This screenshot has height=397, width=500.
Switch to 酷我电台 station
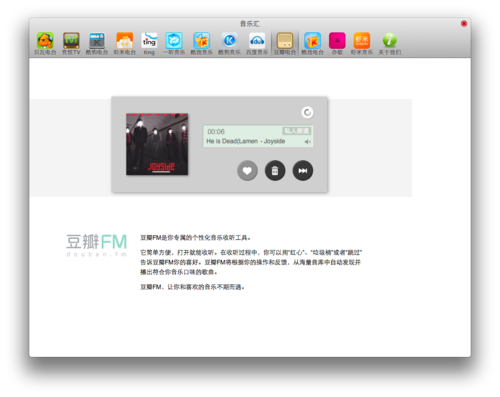(x=312, y=44)
